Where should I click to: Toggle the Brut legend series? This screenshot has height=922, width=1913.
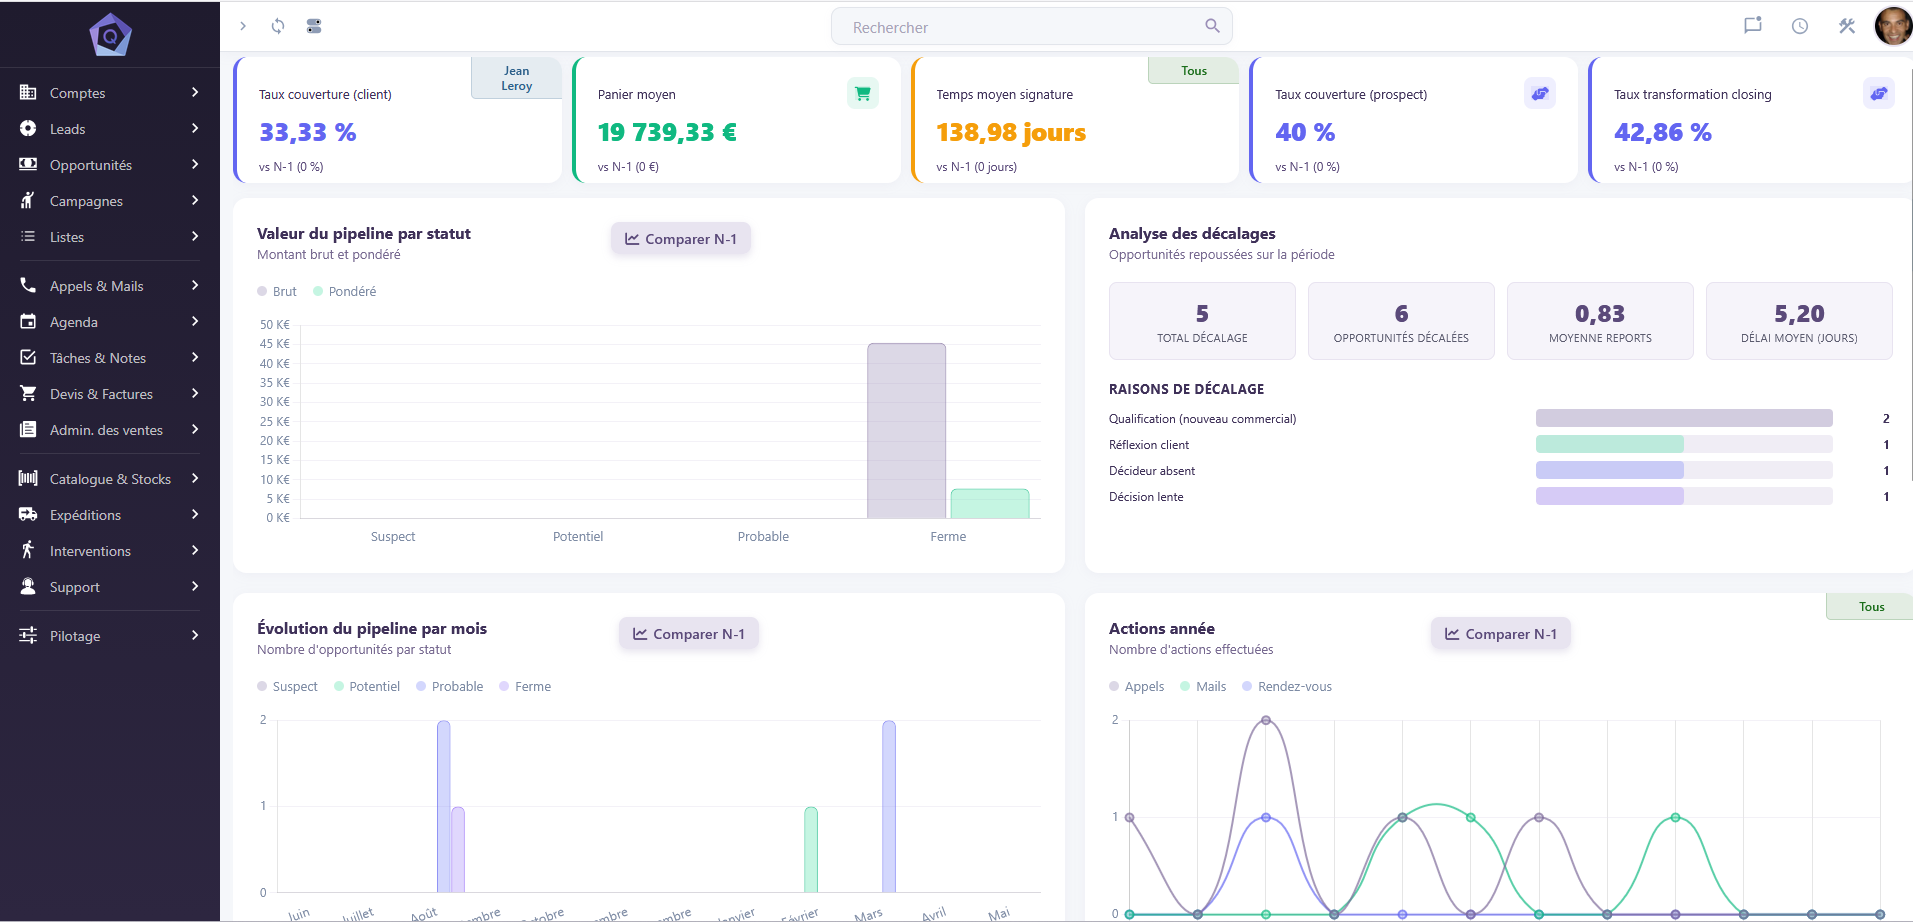point(277,291)
